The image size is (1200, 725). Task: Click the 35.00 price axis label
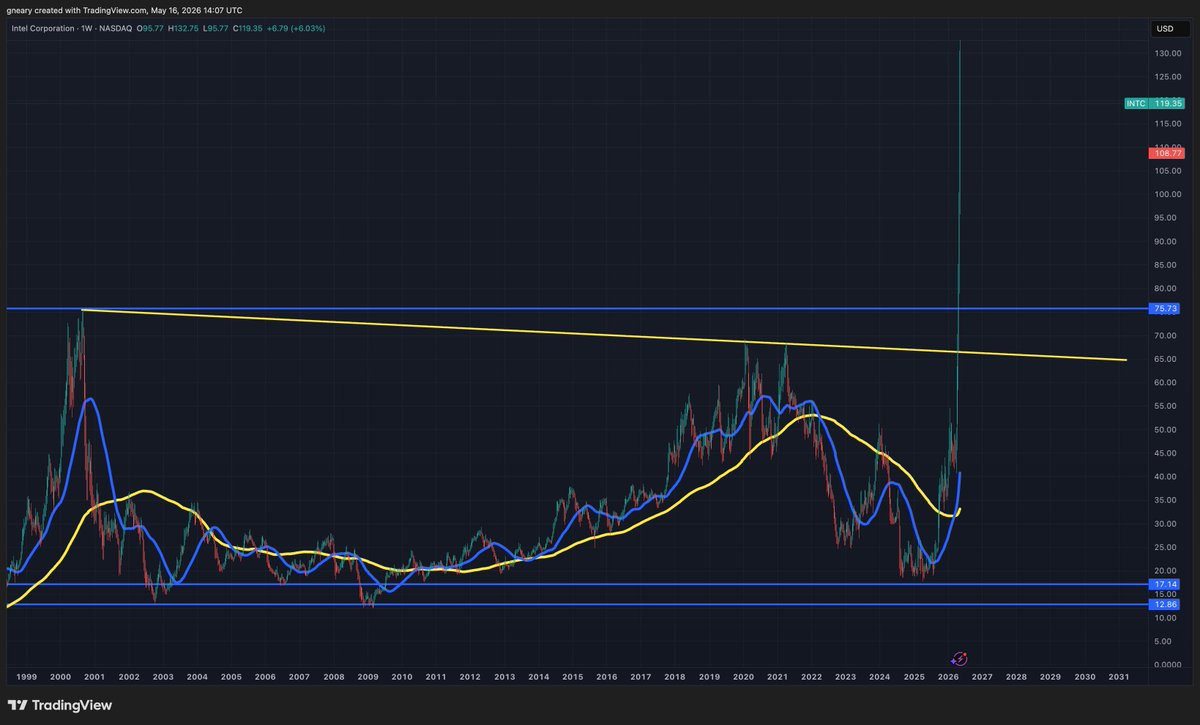tap(1166, 500)
